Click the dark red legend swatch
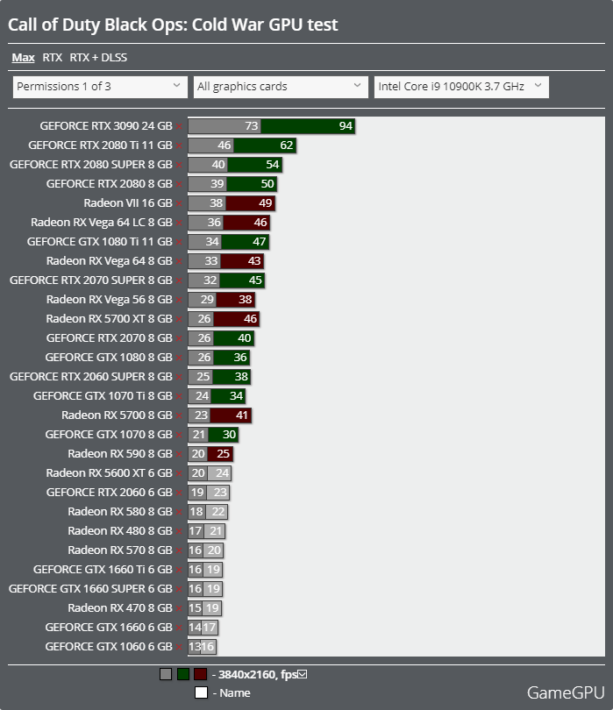The image size is (613, 710). [x=200, y=674]
